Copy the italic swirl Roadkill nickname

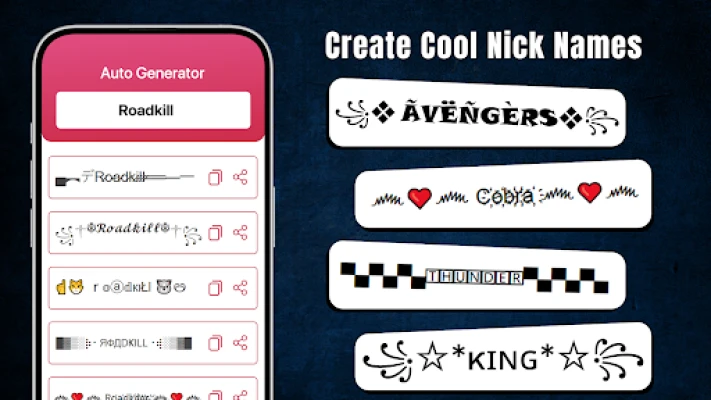[215, 233]
